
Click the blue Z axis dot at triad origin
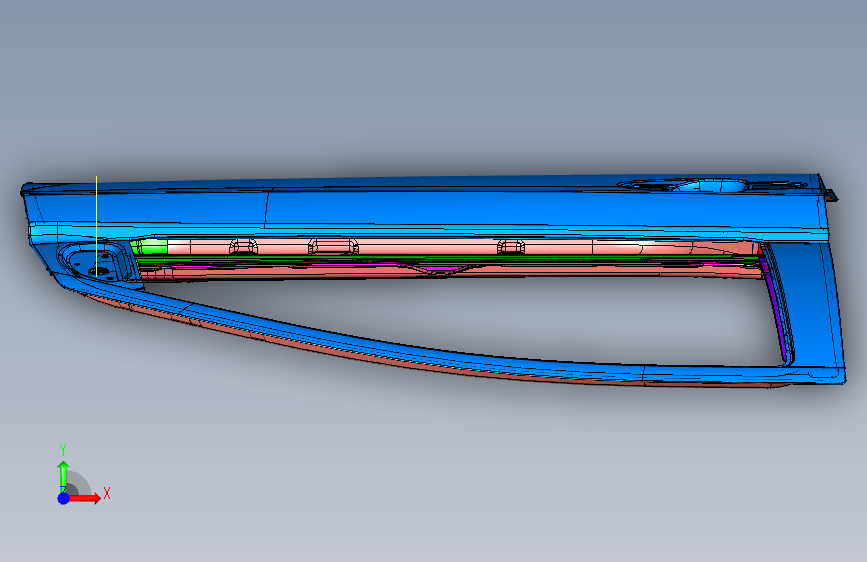tap(64, 498)
